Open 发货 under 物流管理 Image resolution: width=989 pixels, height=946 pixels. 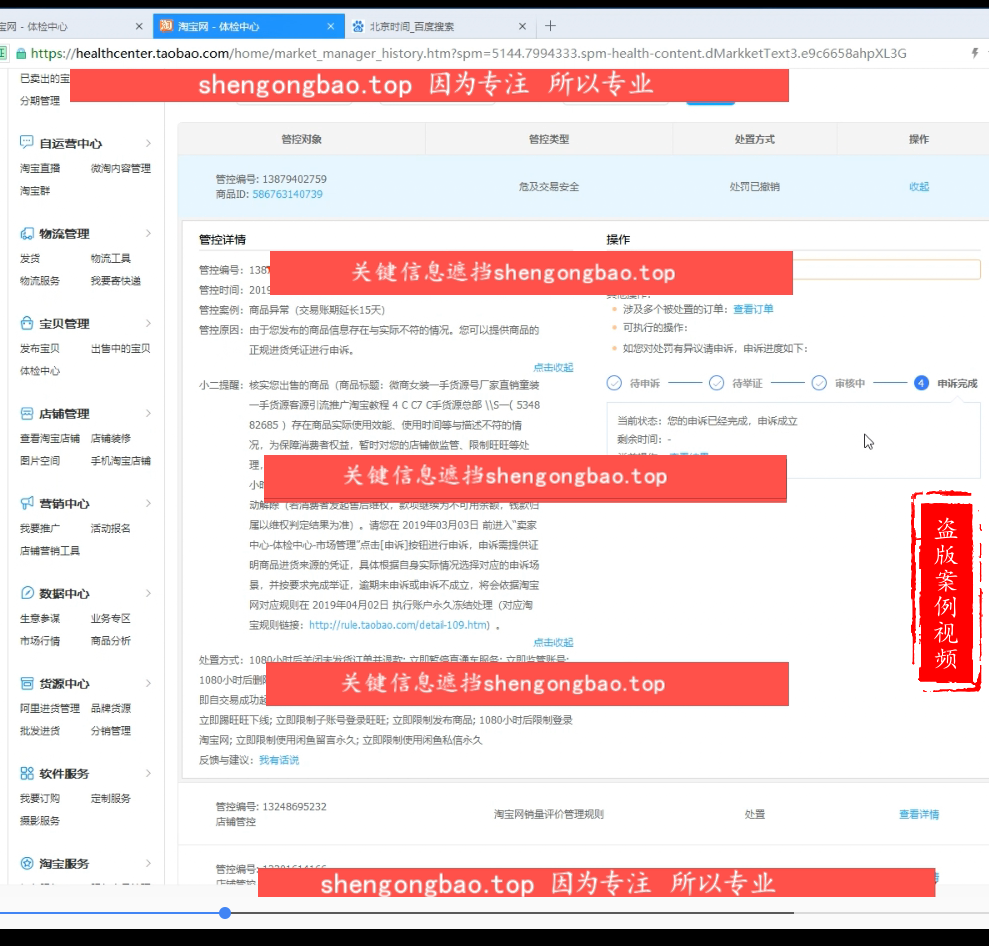coord(30,259)
